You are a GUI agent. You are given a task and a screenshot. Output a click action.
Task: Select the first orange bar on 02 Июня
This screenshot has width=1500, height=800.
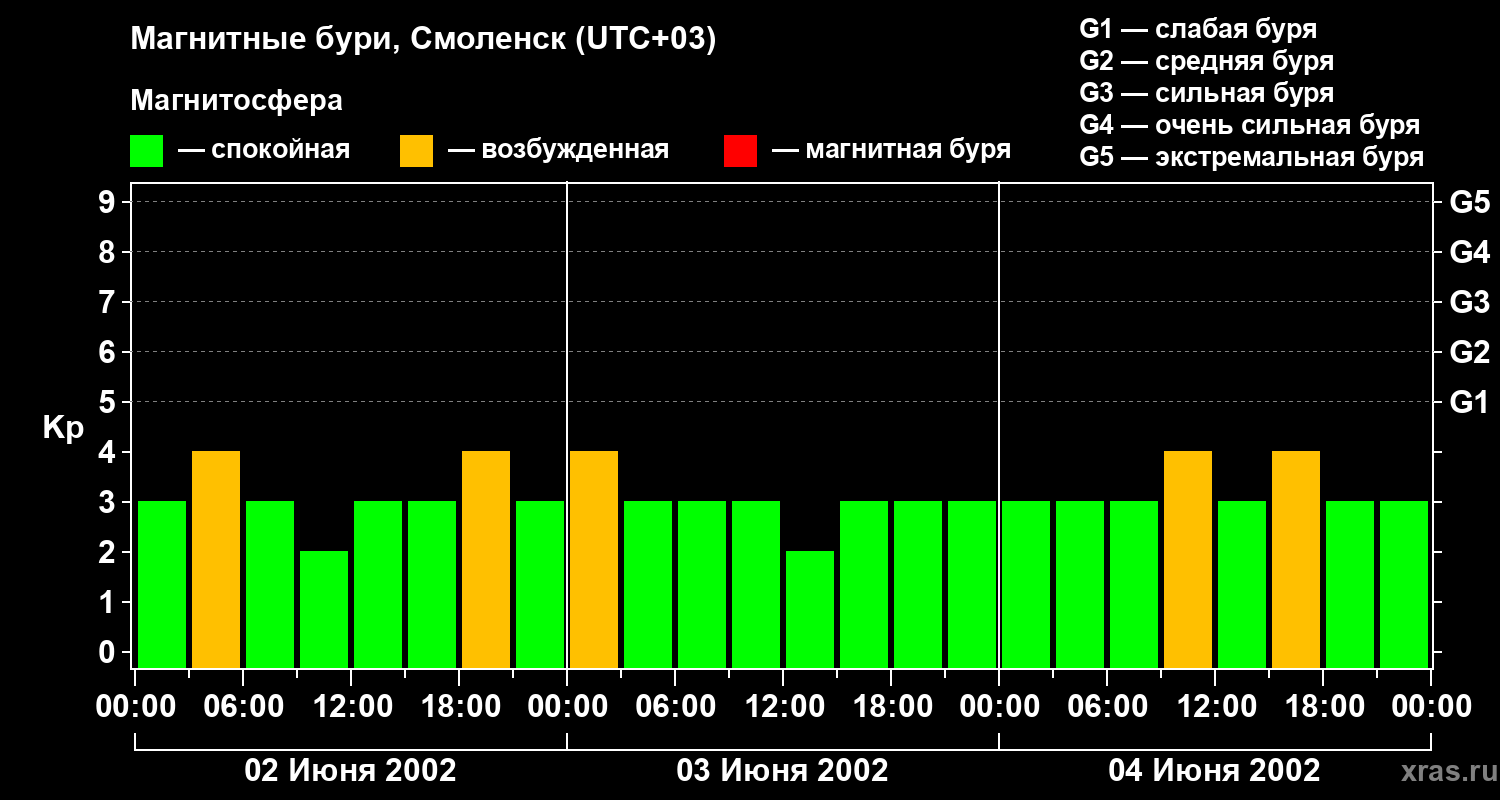click(x=216, y=559)
